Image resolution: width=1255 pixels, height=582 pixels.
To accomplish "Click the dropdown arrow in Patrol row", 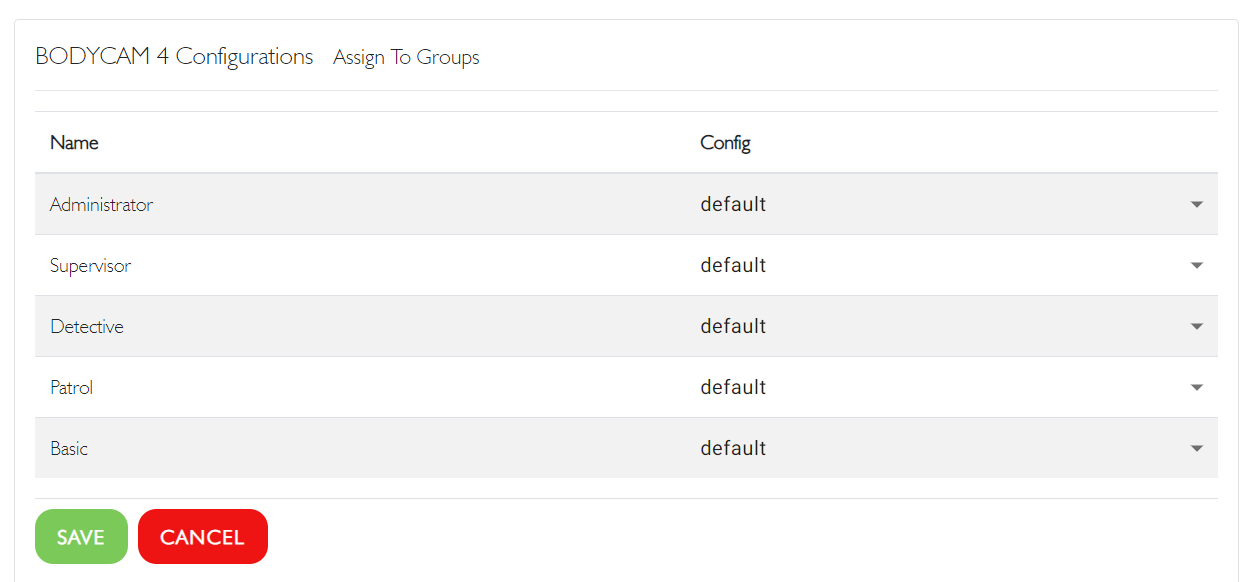I will [x=1196, y=388].
